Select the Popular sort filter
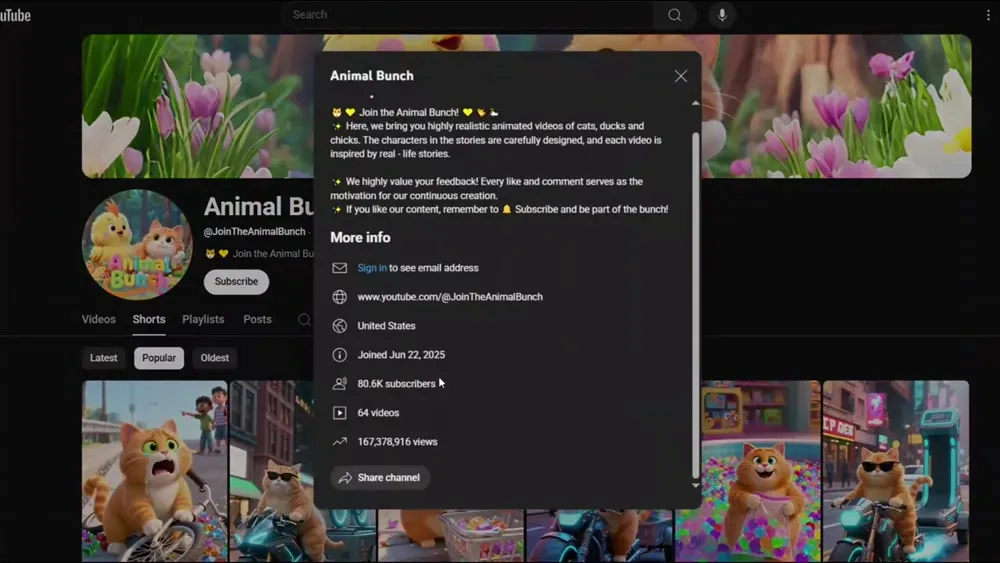 pos(159,358)
